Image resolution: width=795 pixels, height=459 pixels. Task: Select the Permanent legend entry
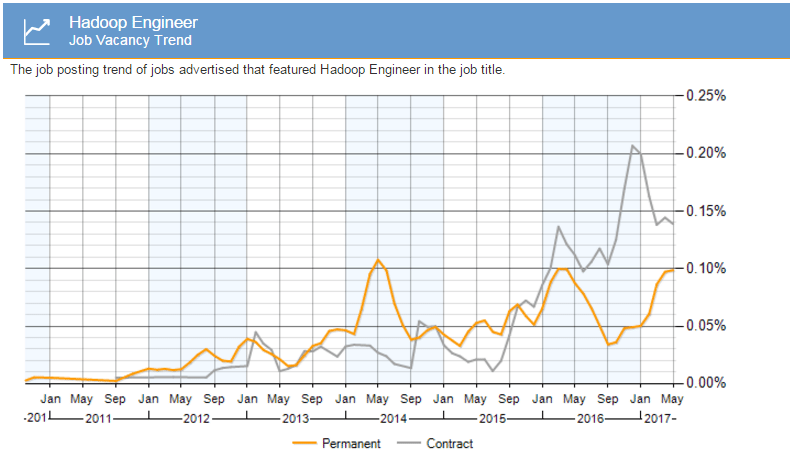pos(337,444)
